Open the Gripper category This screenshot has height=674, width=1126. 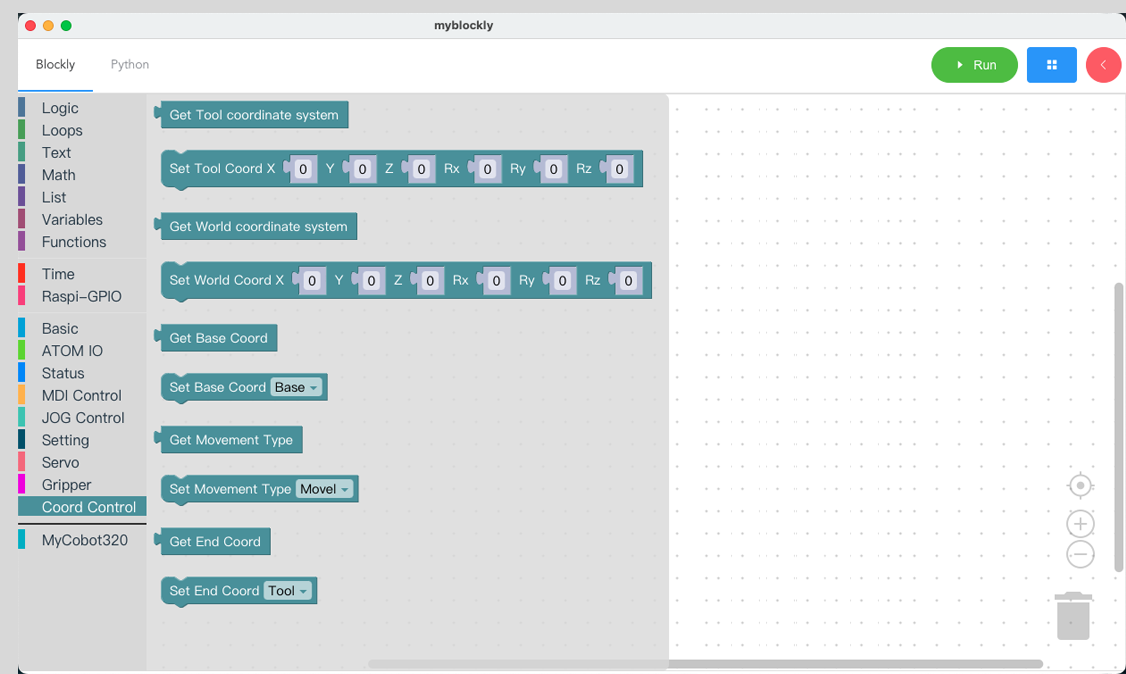pos(66,485)
